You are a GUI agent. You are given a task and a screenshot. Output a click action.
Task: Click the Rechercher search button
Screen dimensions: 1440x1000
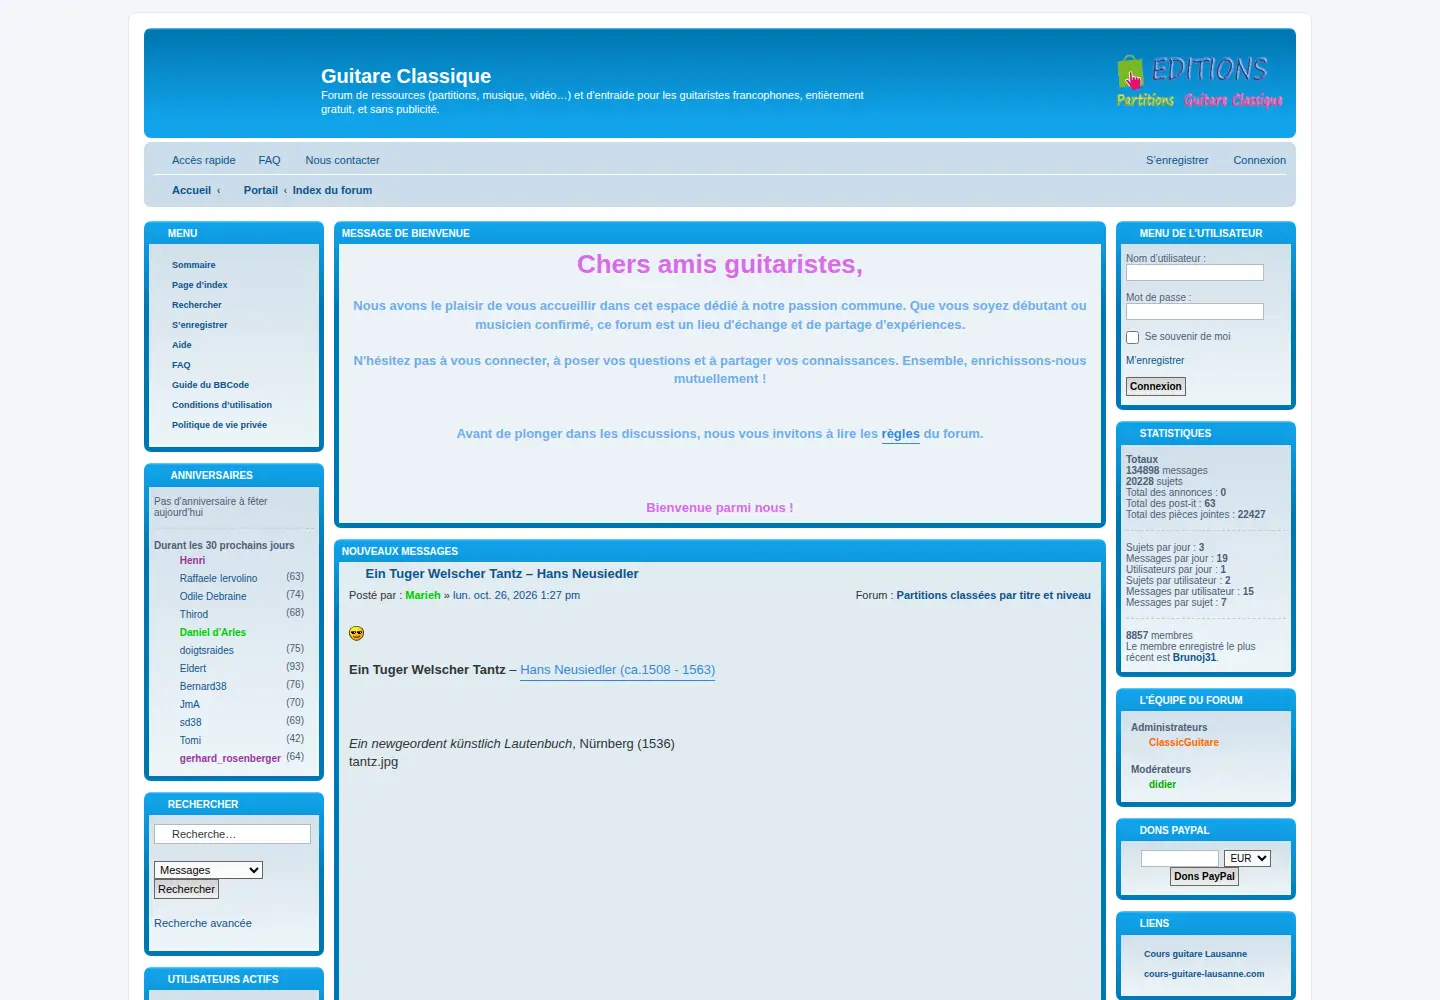click(x=186, y=889)
